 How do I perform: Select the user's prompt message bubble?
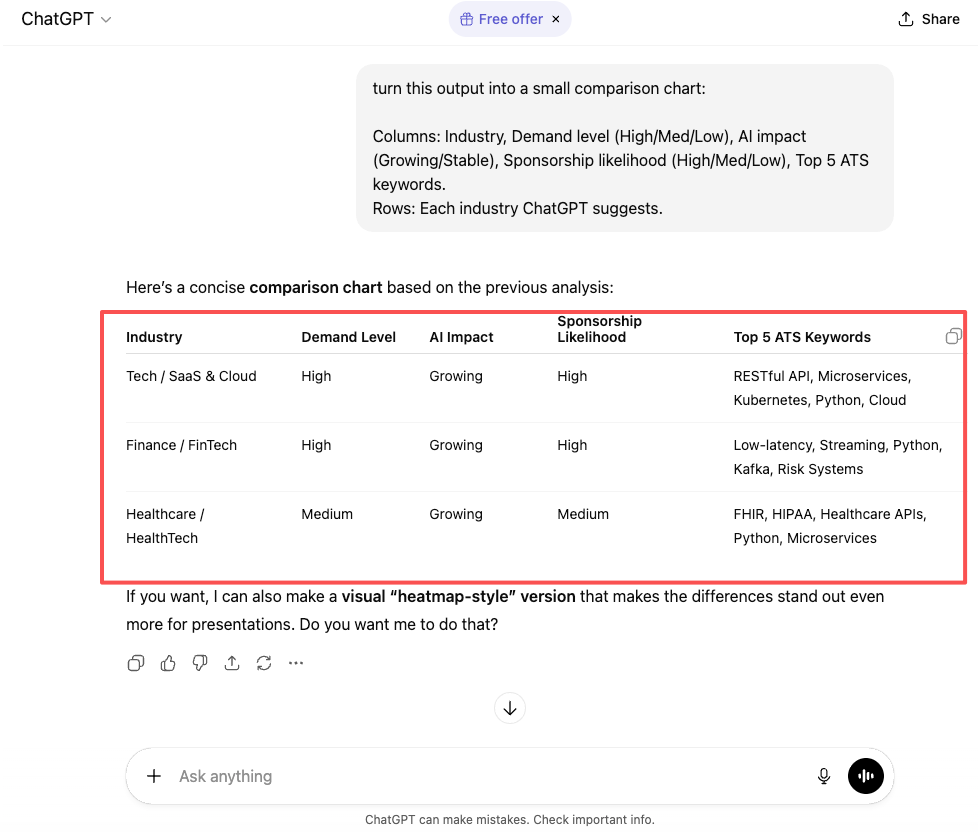point(624,148)
